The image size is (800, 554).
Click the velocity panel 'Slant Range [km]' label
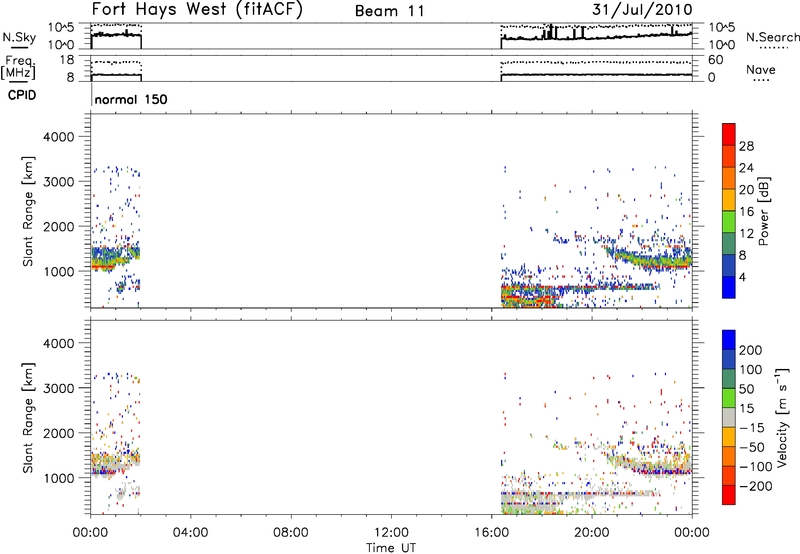click(x=28, y=418)
